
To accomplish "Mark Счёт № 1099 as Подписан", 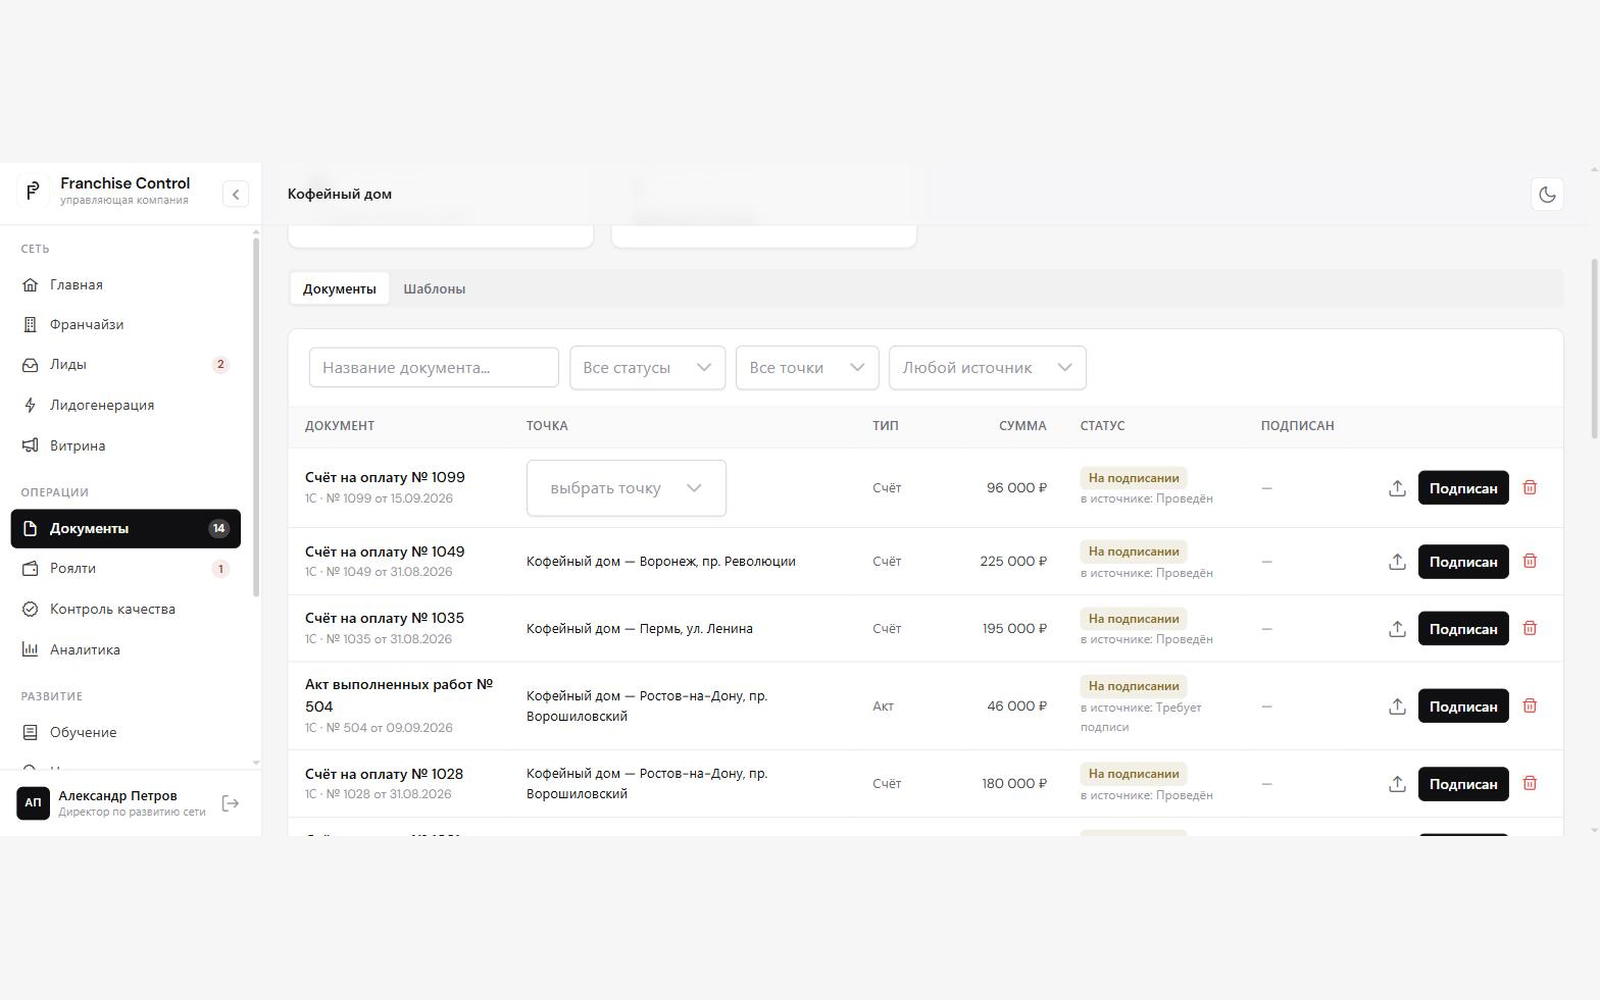I will tap(1463, 488).
